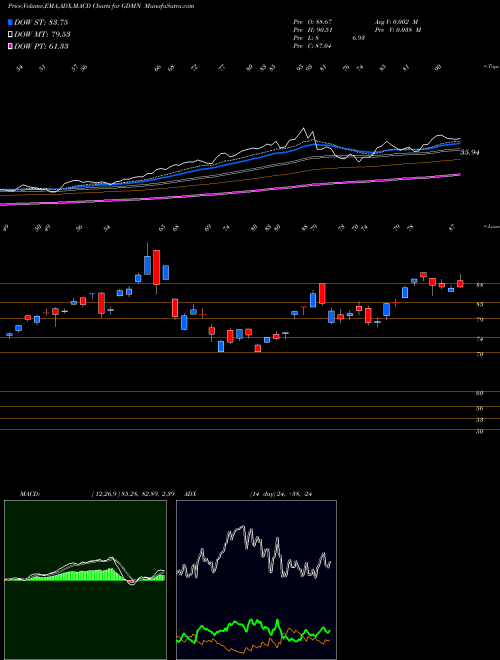The image size is (500, 660).
Task: Click the 83 price axis label
Action: tap(479, 304)
